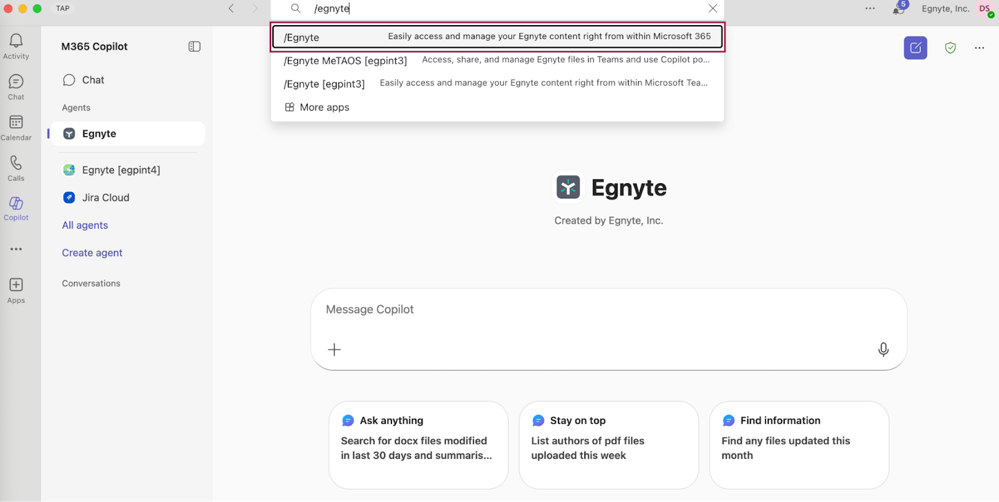Go forward with the right arrow
This screenshot has width=999, height=502.
[255, 8]
